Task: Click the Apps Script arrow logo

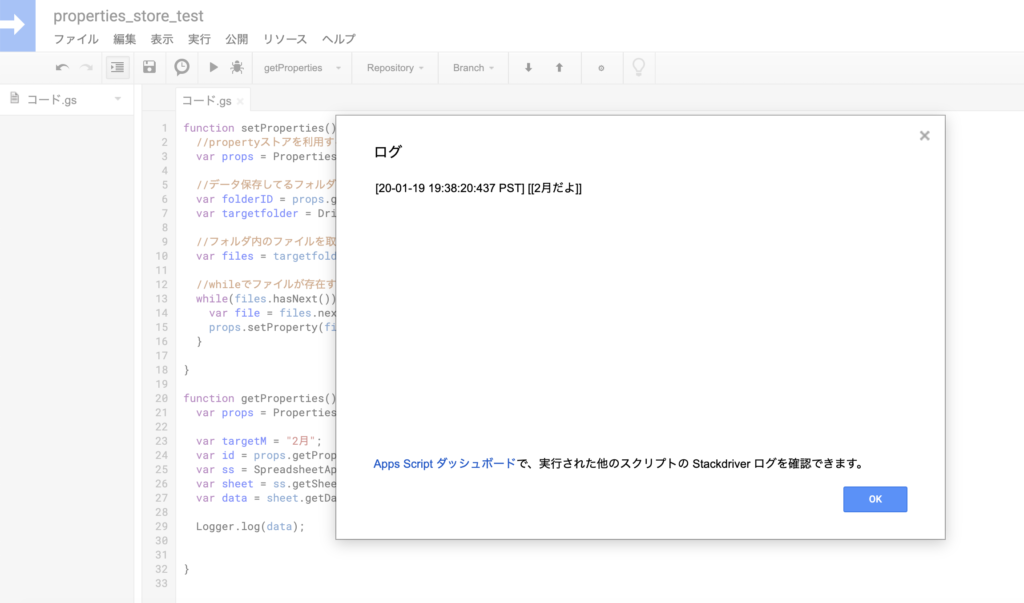Action: click(x=17, y=25)
